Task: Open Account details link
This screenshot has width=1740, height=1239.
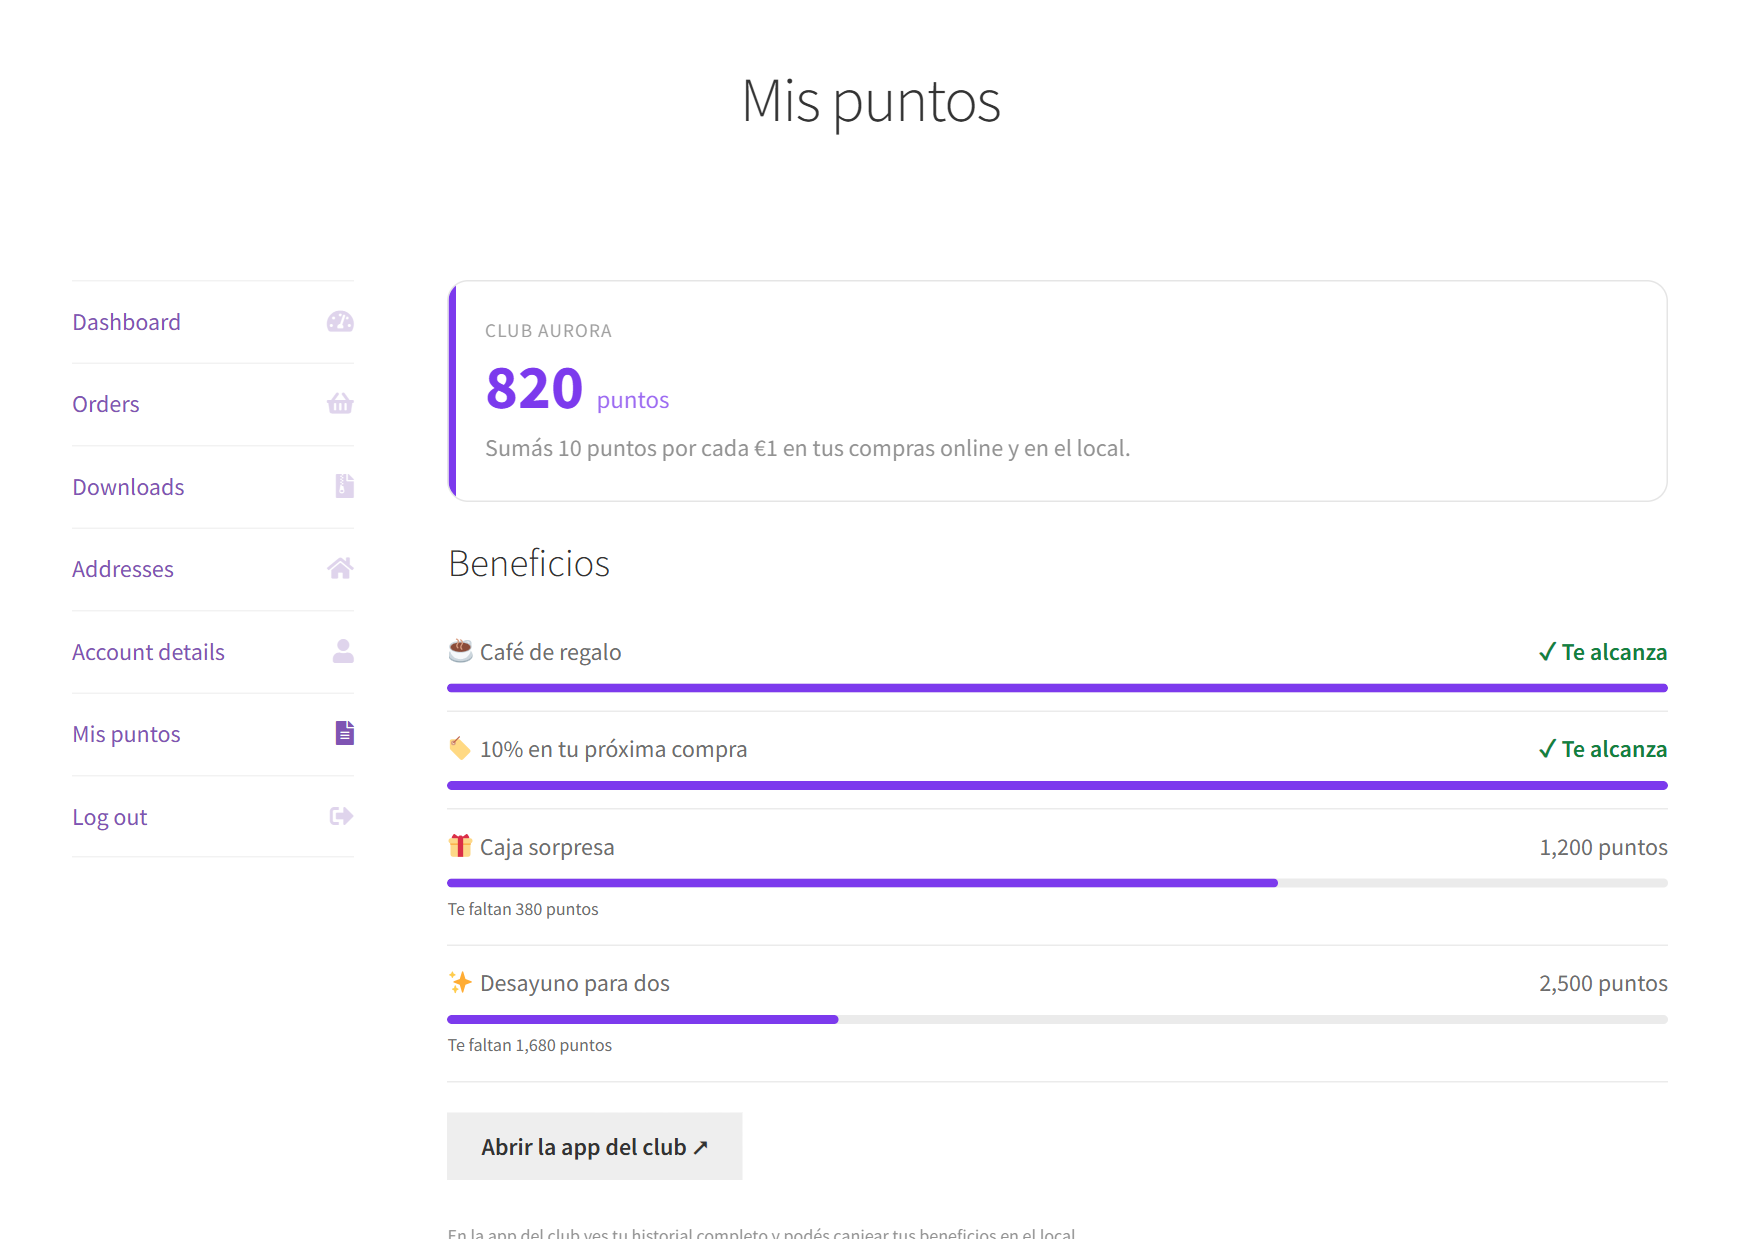Action: pos(148,652)
